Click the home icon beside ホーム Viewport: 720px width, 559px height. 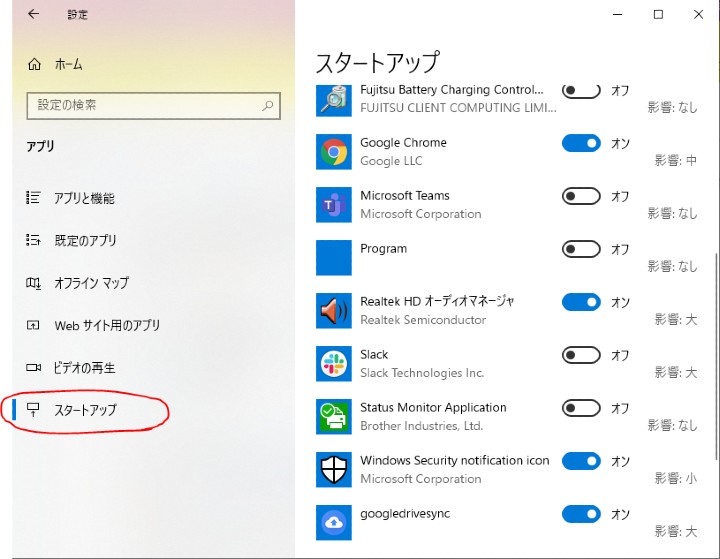[34, 64]
